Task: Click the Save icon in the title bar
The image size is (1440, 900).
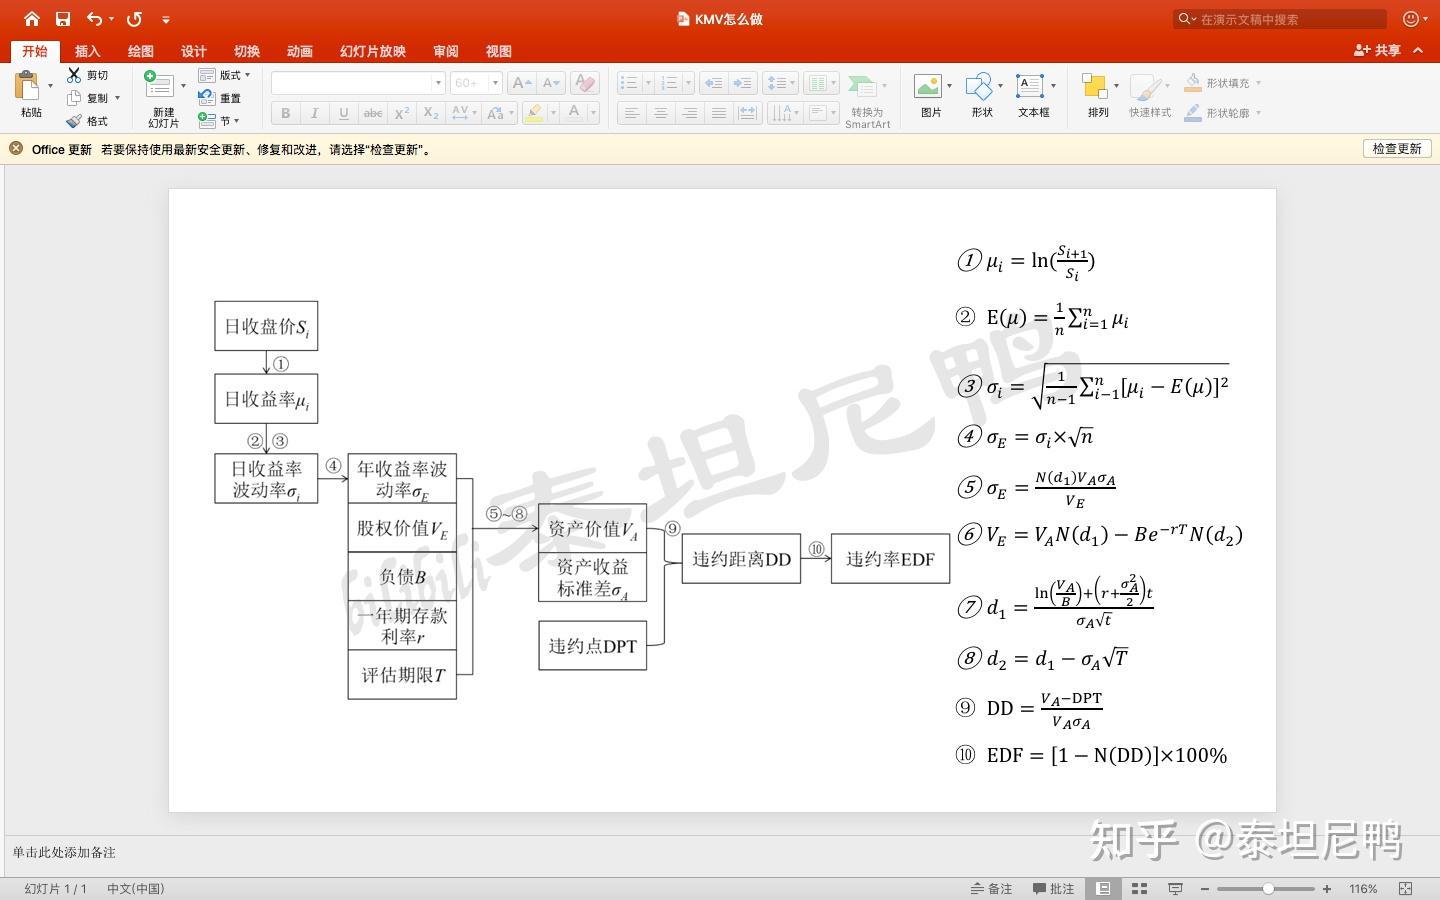Action: click(62, 18)
